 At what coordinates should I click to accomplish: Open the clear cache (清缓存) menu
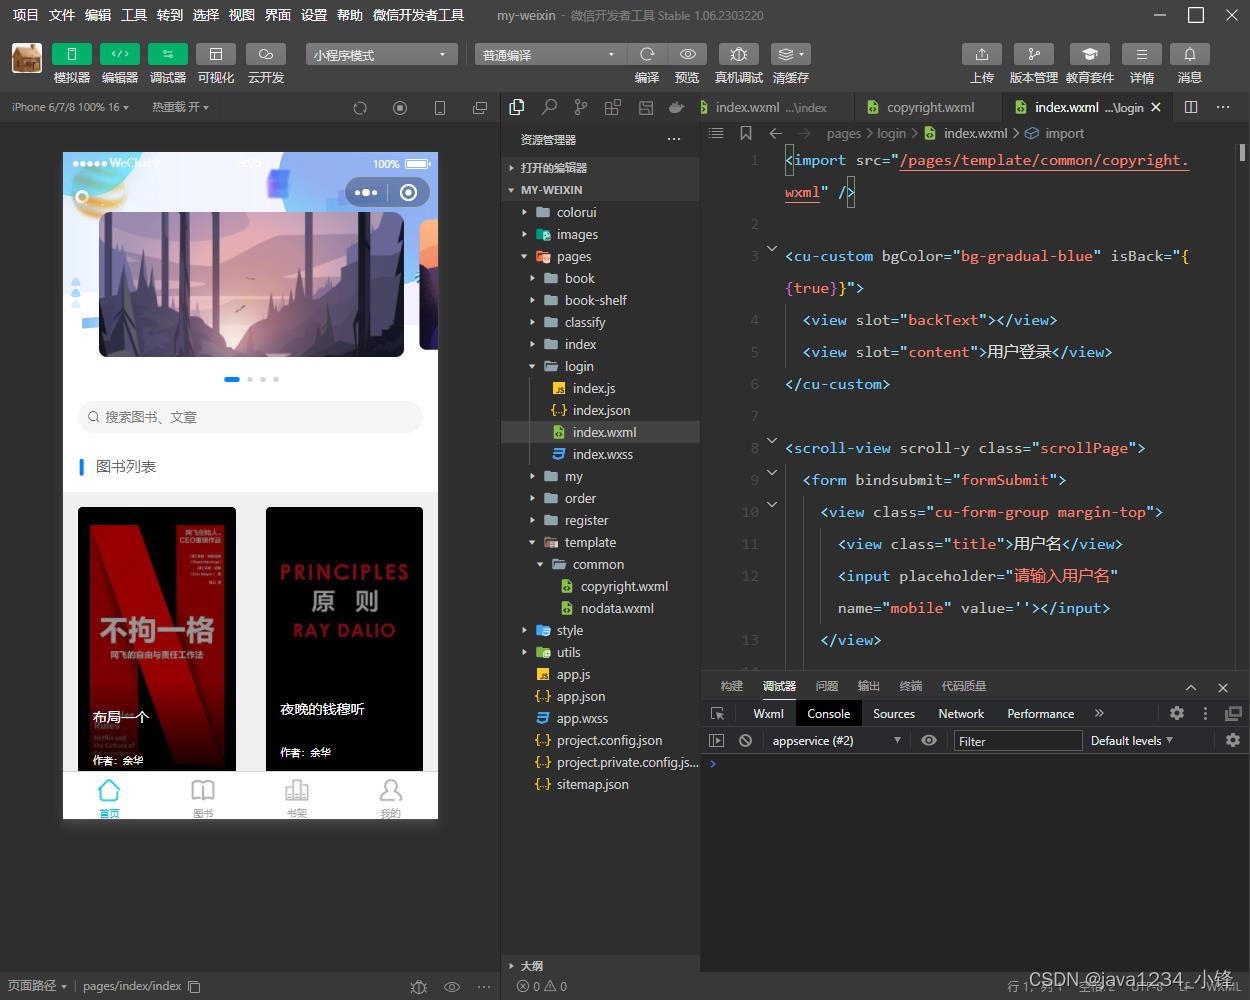tap(791, 54)
